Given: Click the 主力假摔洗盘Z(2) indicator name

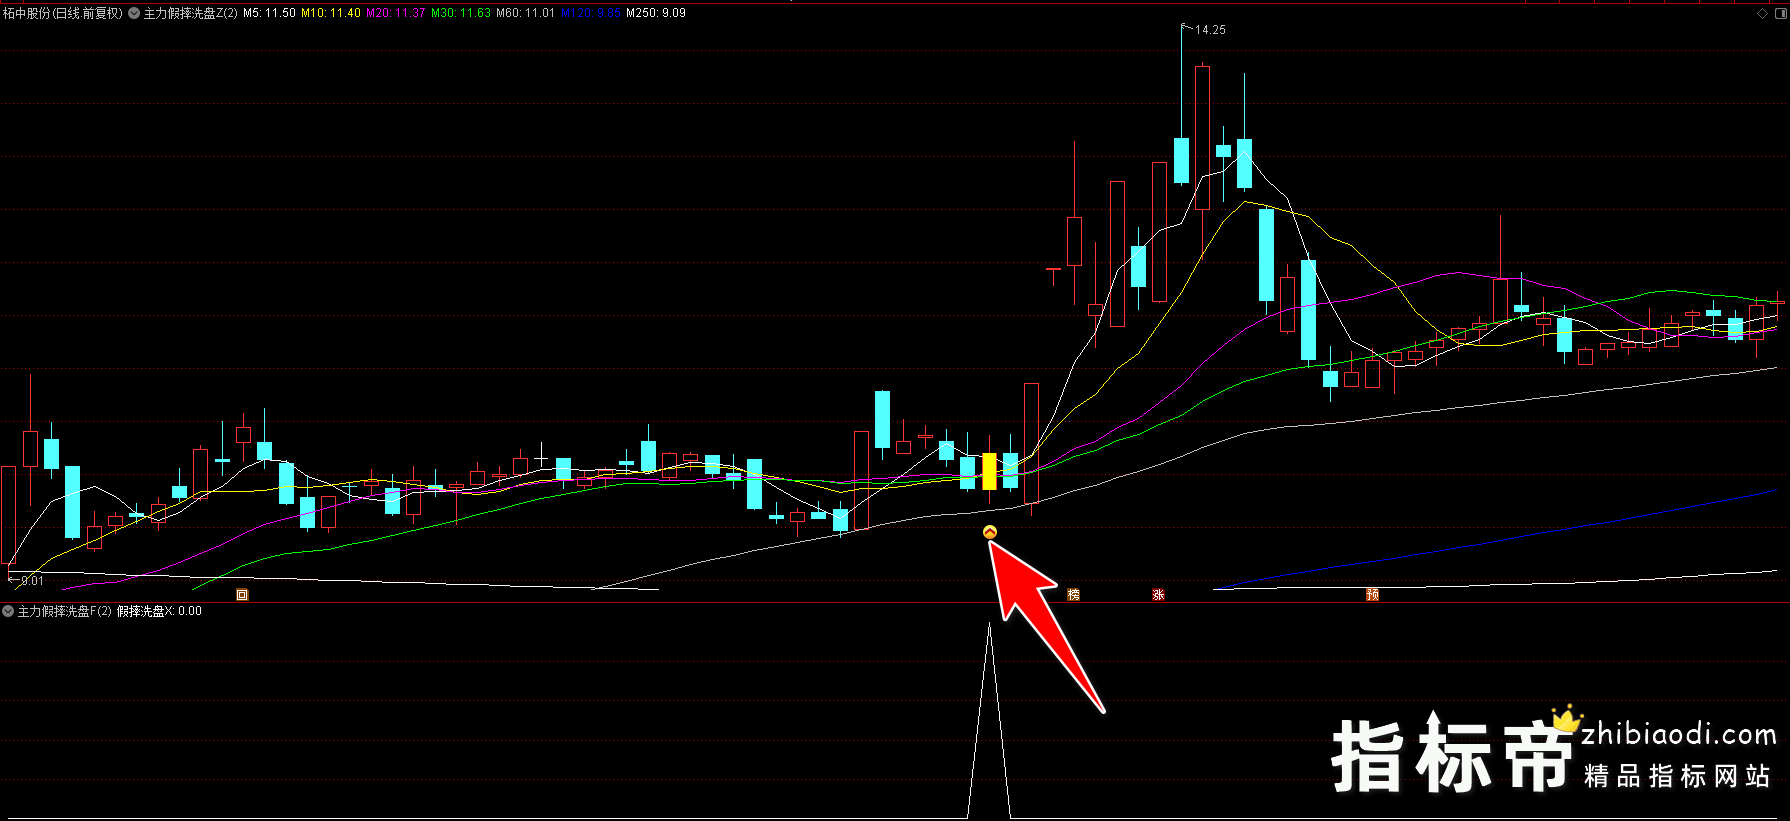Looking at the screenshot, I should click(x=191, y=13).
